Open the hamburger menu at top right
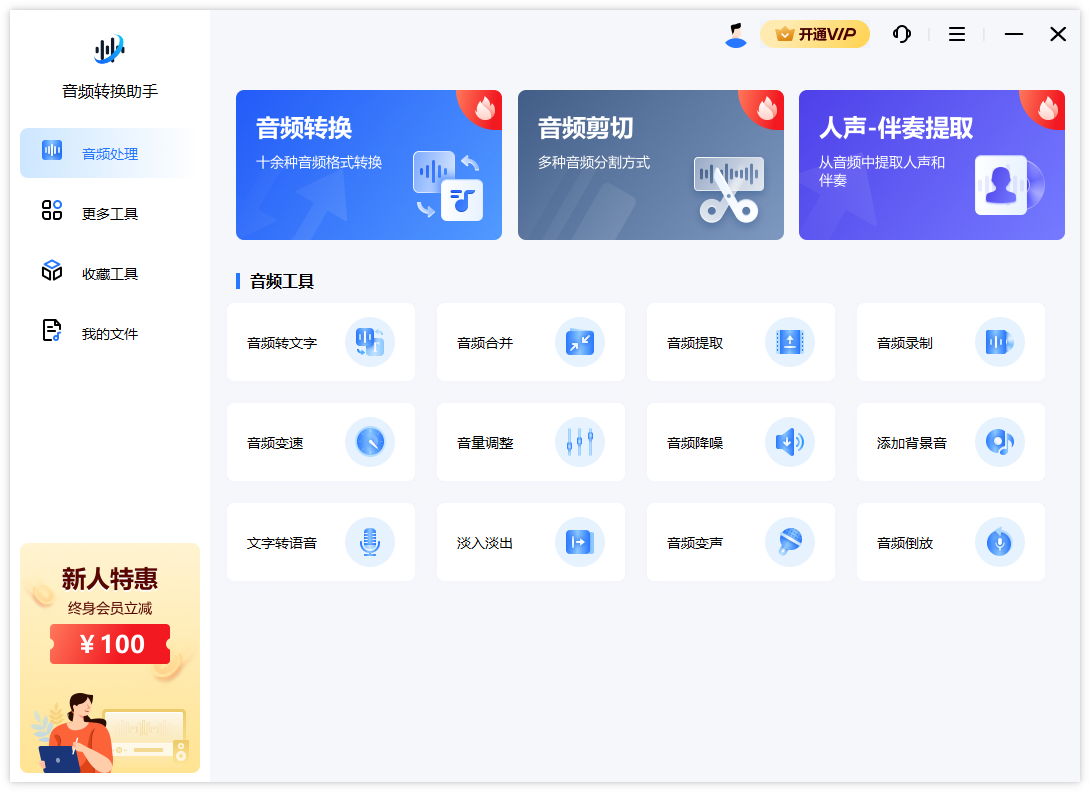This screenshot has height=792, width=1090. (x=956, y=33)
